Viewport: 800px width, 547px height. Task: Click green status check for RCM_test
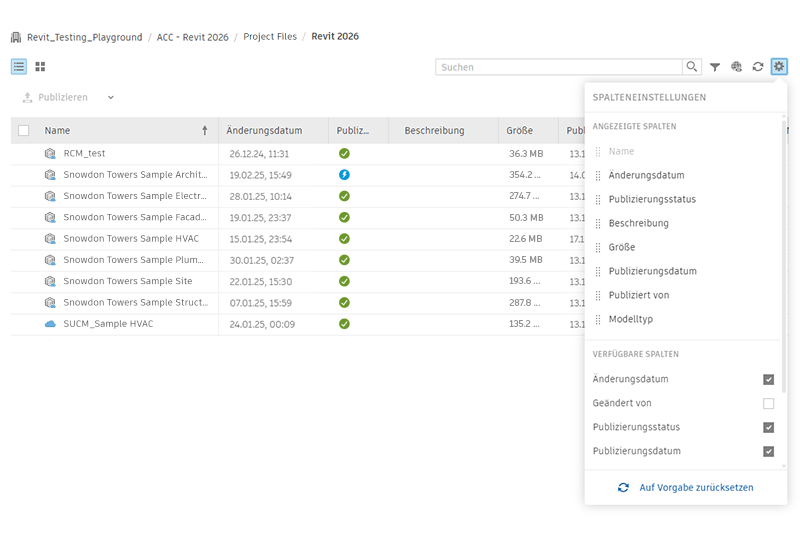click(344, 154)
